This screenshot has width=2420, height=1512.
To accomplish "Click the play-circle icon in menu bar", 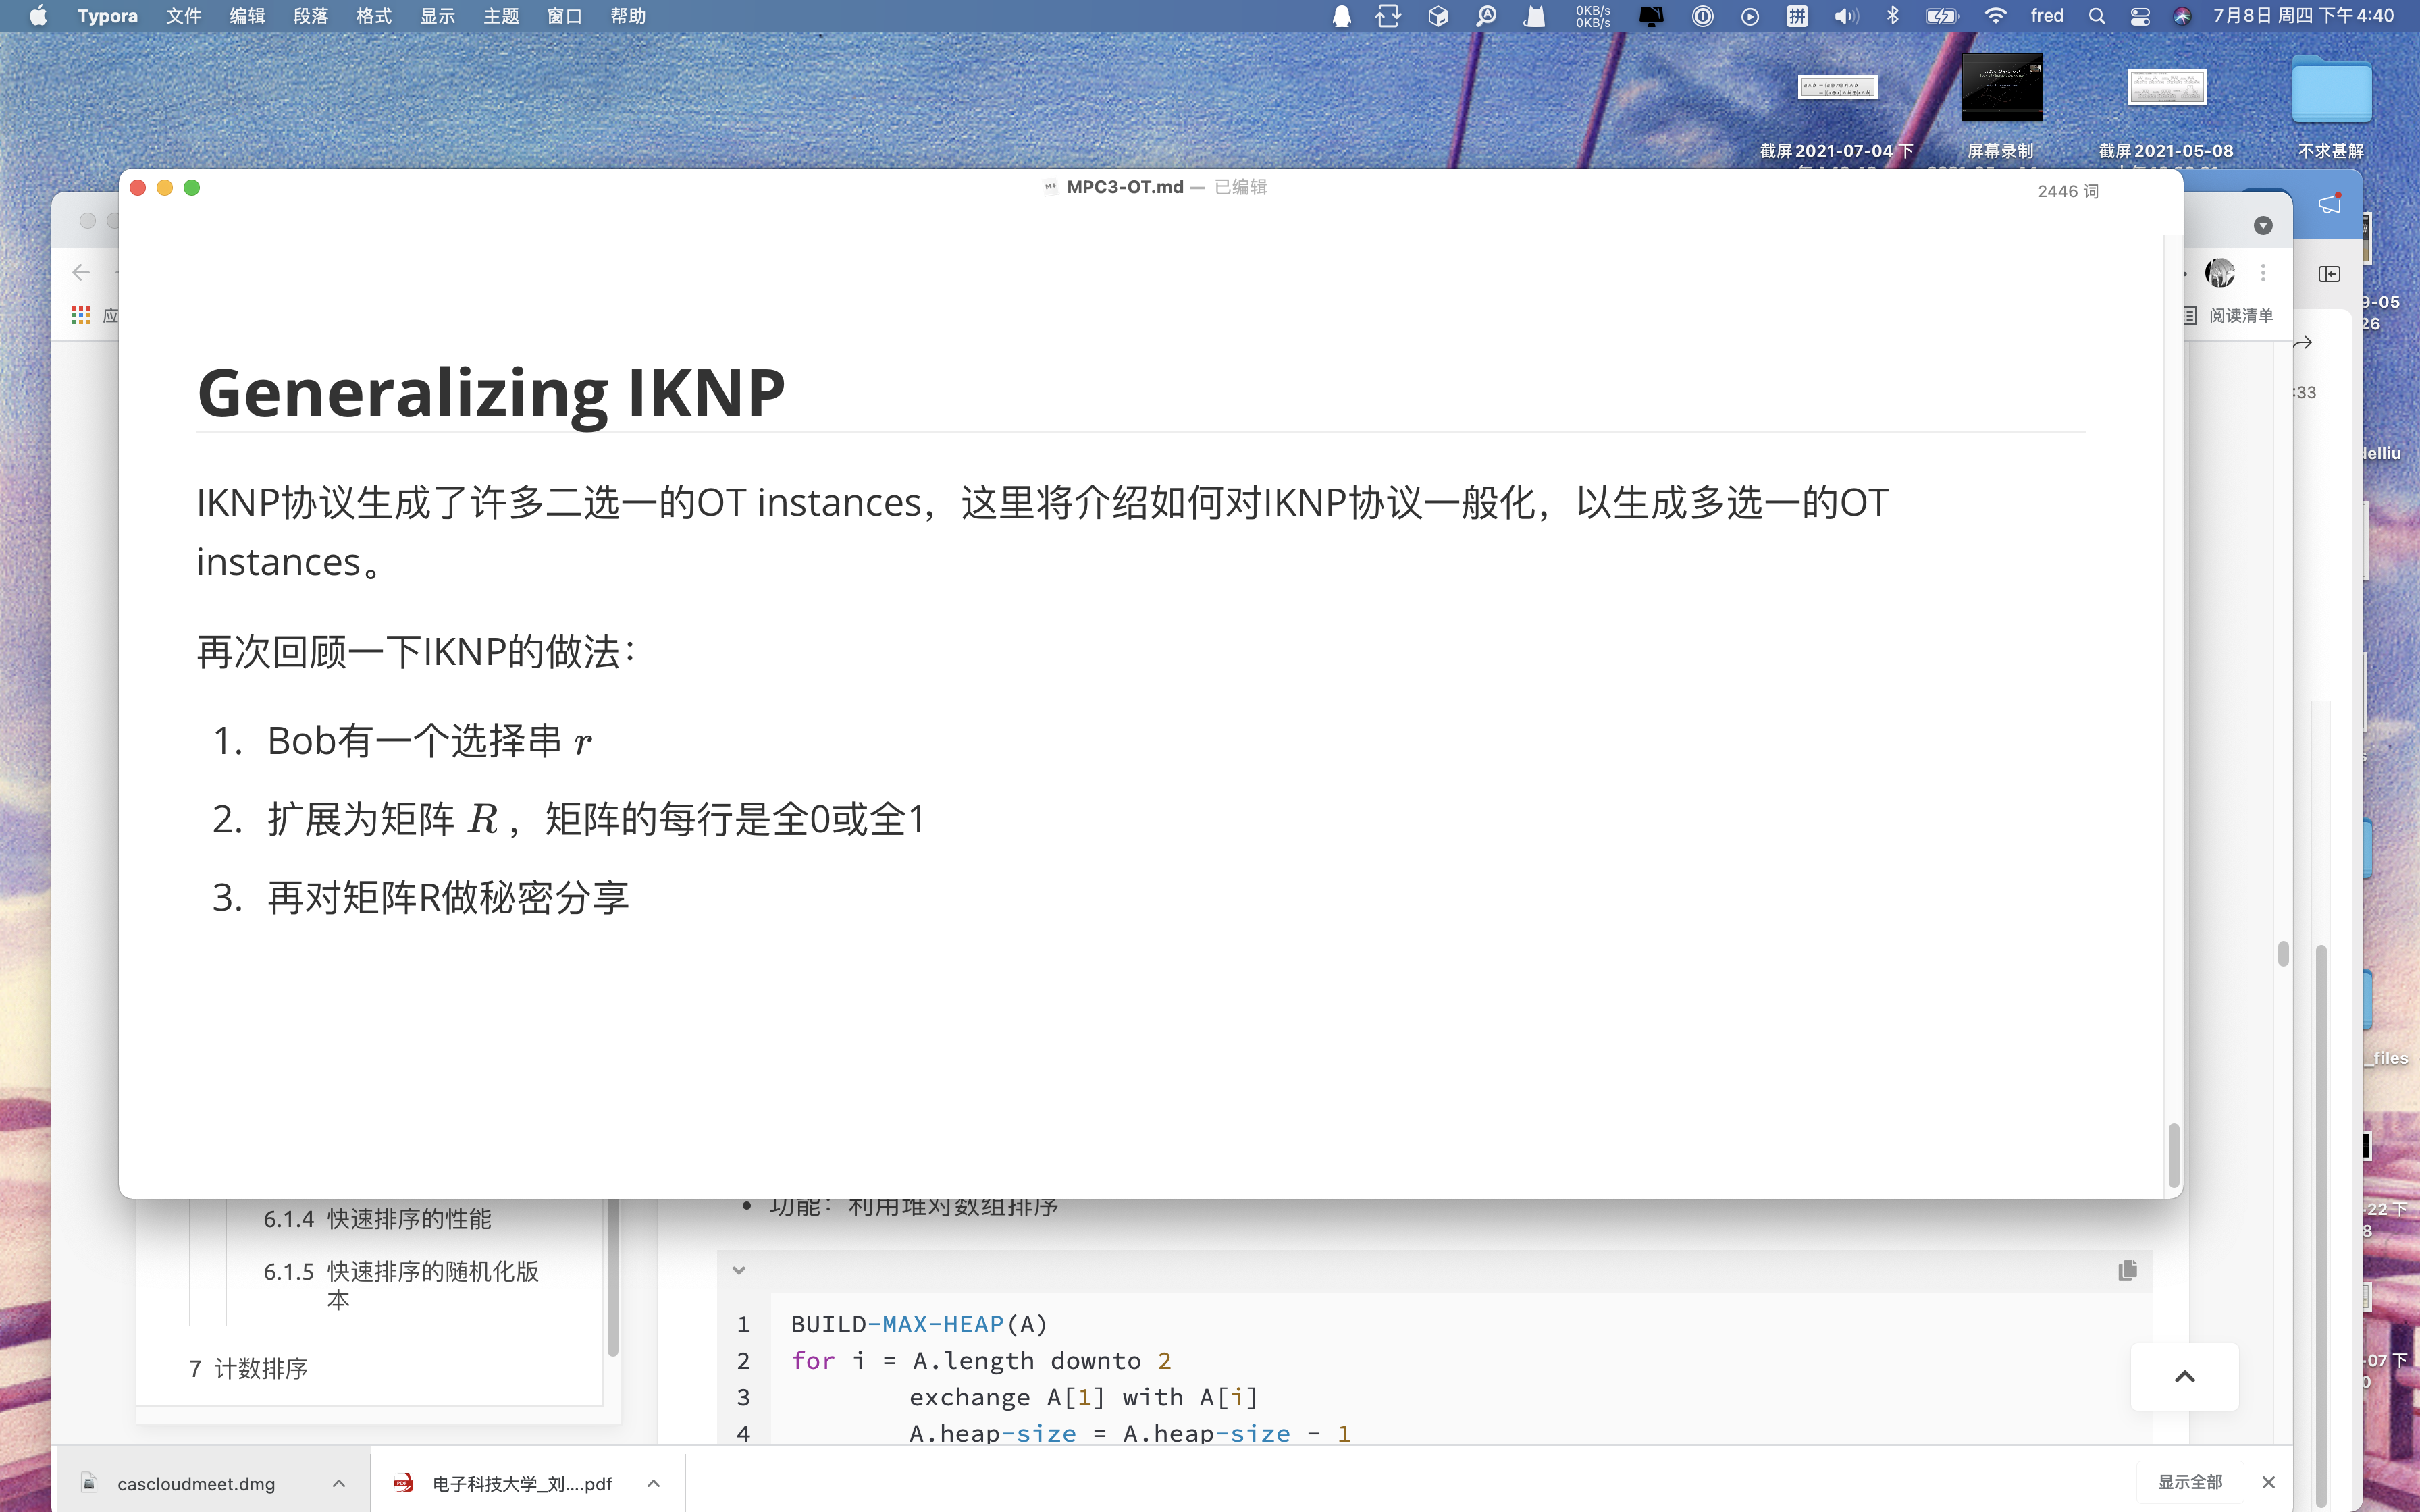I will (1750, 16).
